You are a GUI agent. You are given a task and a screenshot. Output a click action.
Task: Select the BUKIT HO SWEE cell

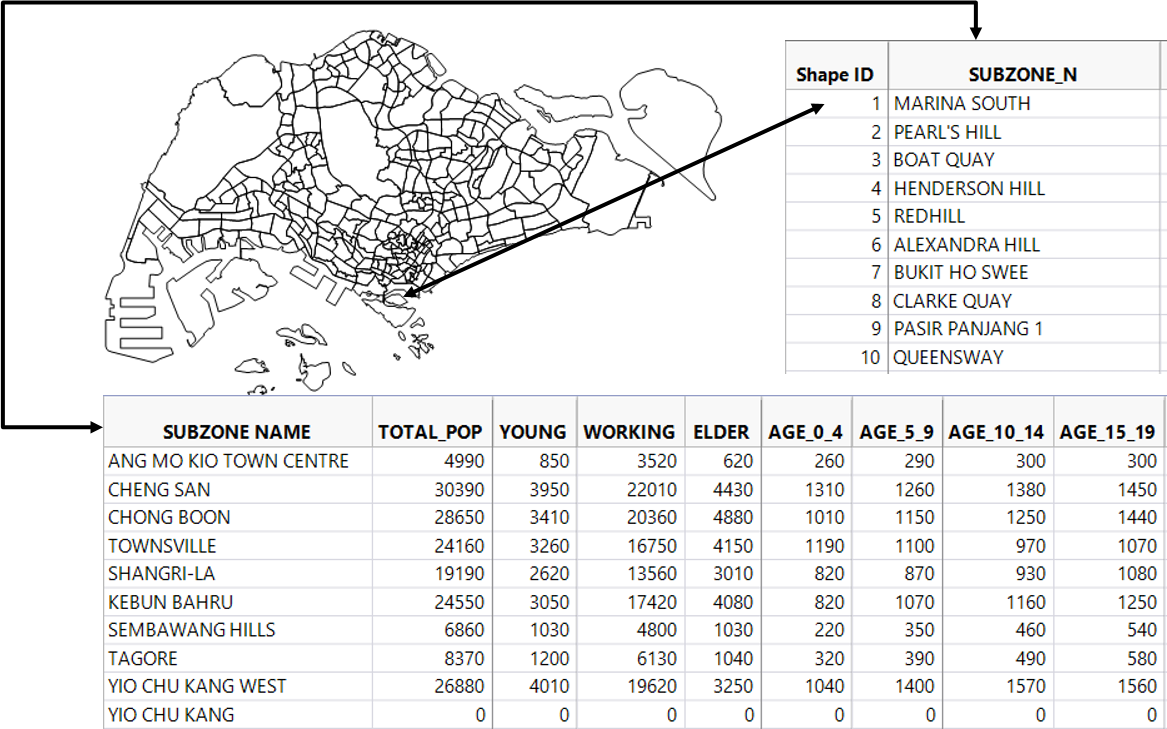pyautogui.click(x=1023, y=273)
